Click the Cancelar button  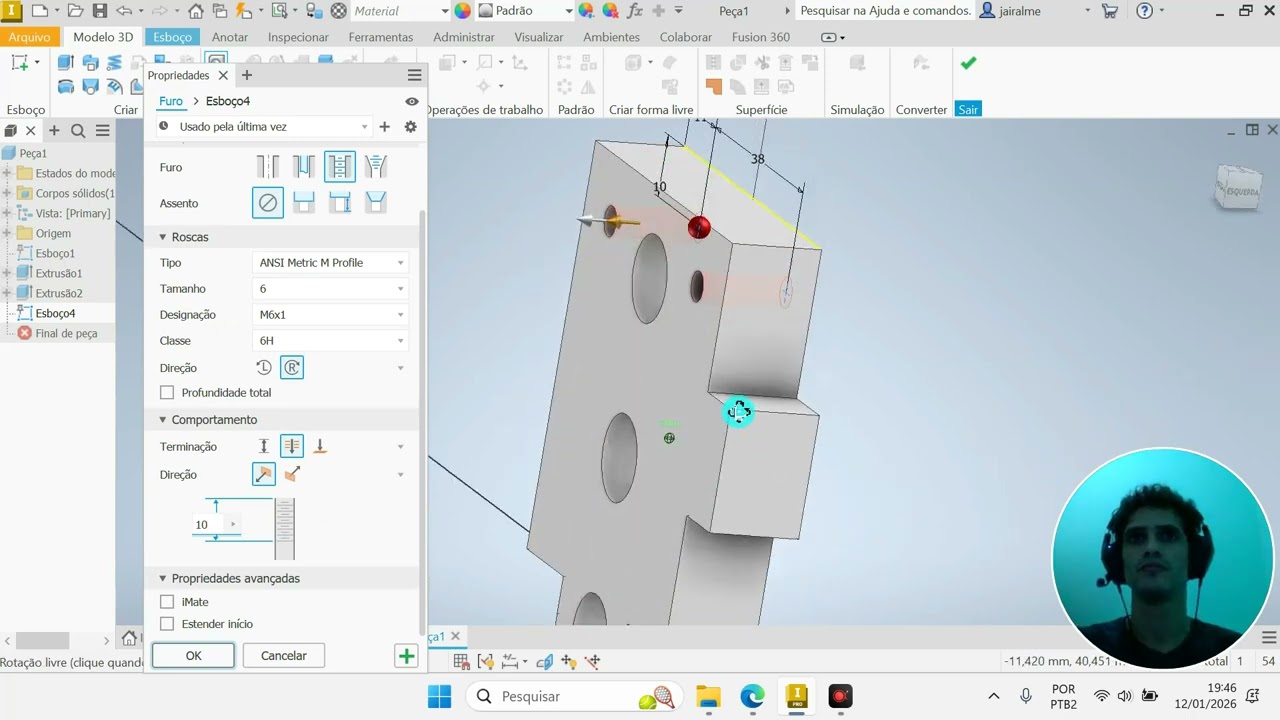[x=284, y=656]
